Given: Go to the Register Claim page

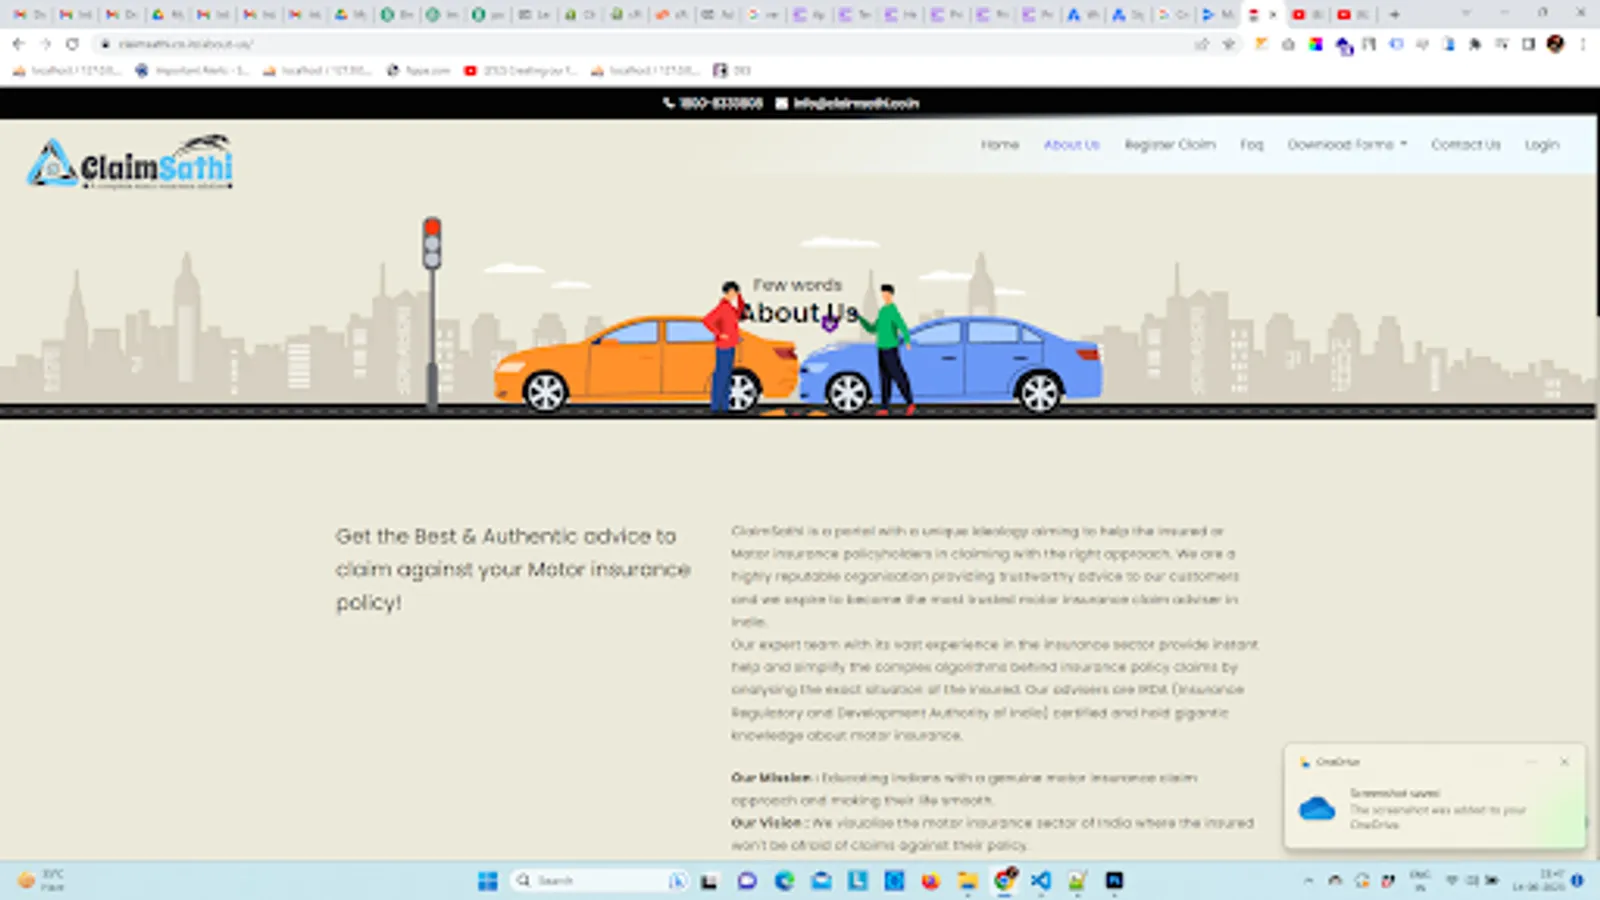Looking at the screenshot, I should (x=1169, y=145).
